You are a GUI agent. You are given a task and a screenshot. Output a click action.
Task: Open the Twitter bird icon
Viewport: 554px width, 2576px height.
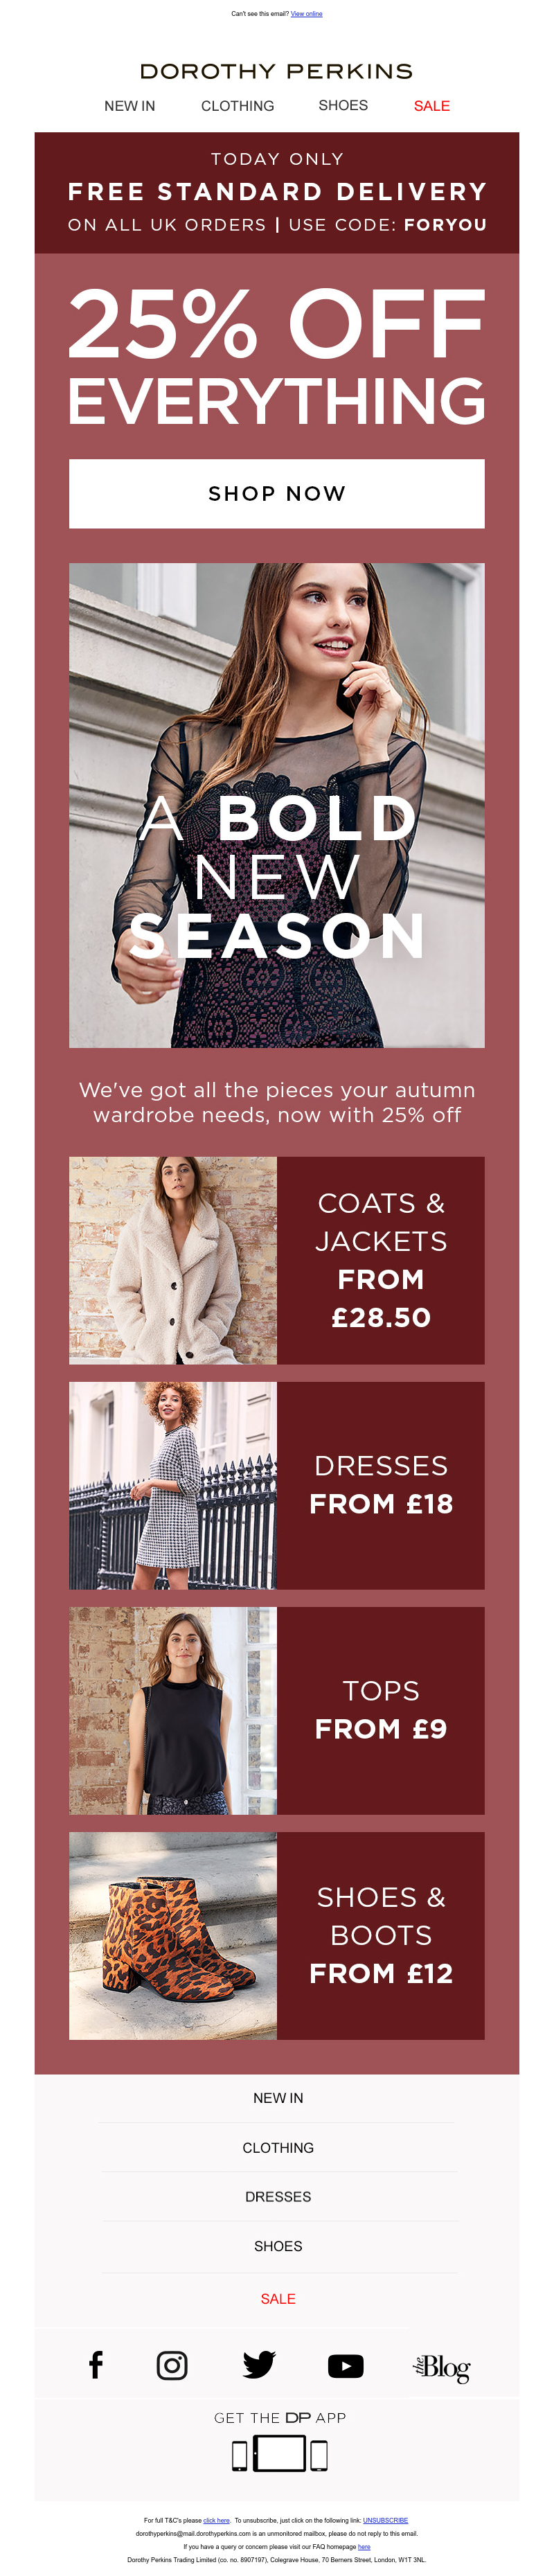click(x=259, y=2365)
